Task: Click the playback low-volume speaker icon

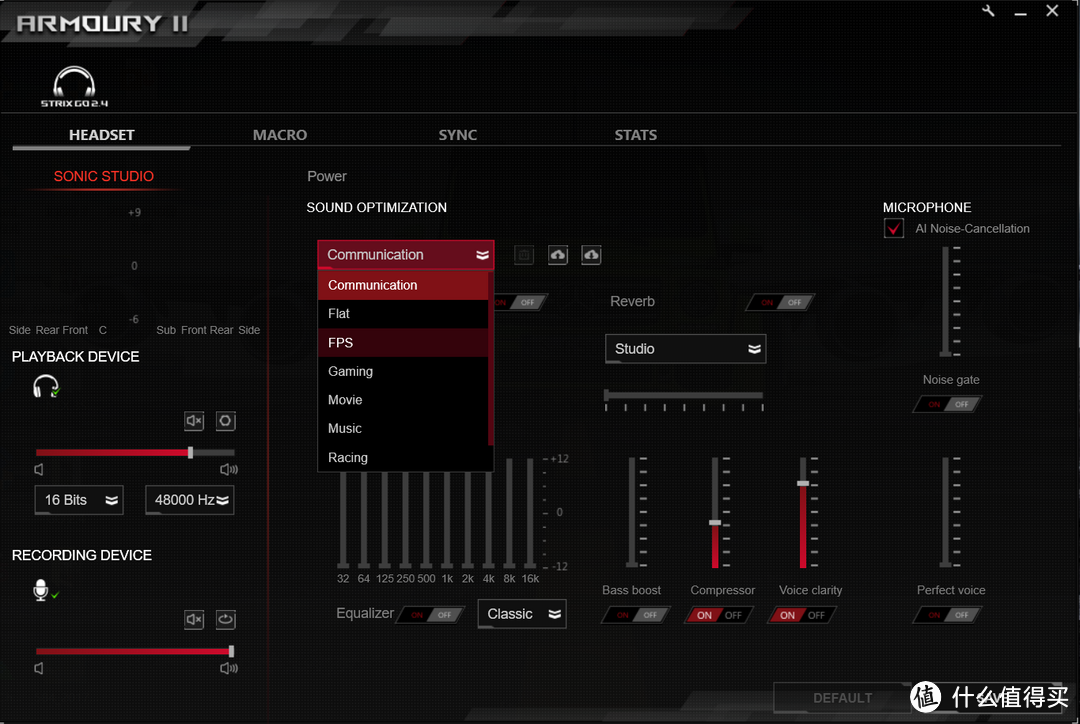Action: (x=39, y=469)
